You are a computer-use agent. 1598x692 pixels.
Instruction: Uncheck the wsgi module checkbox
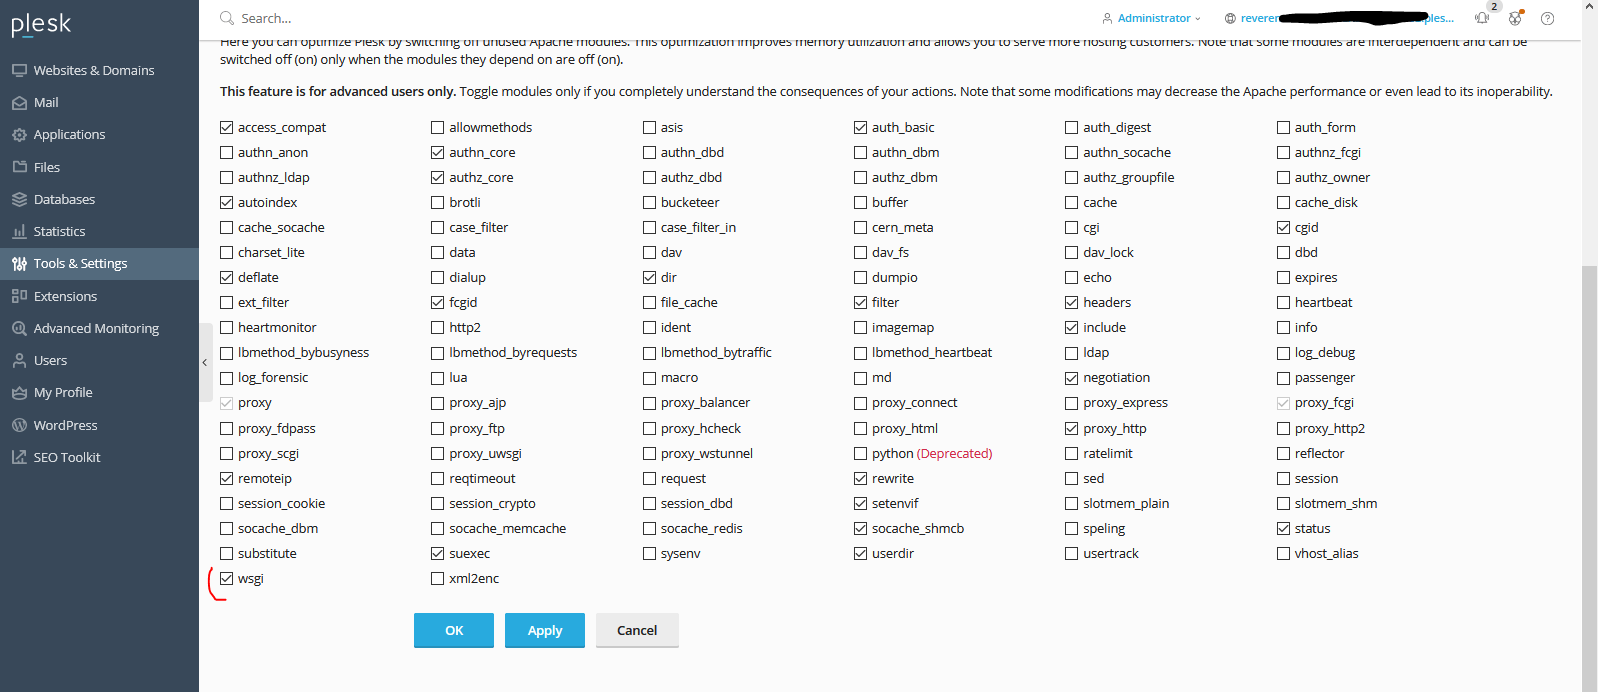tap(227, 578)
